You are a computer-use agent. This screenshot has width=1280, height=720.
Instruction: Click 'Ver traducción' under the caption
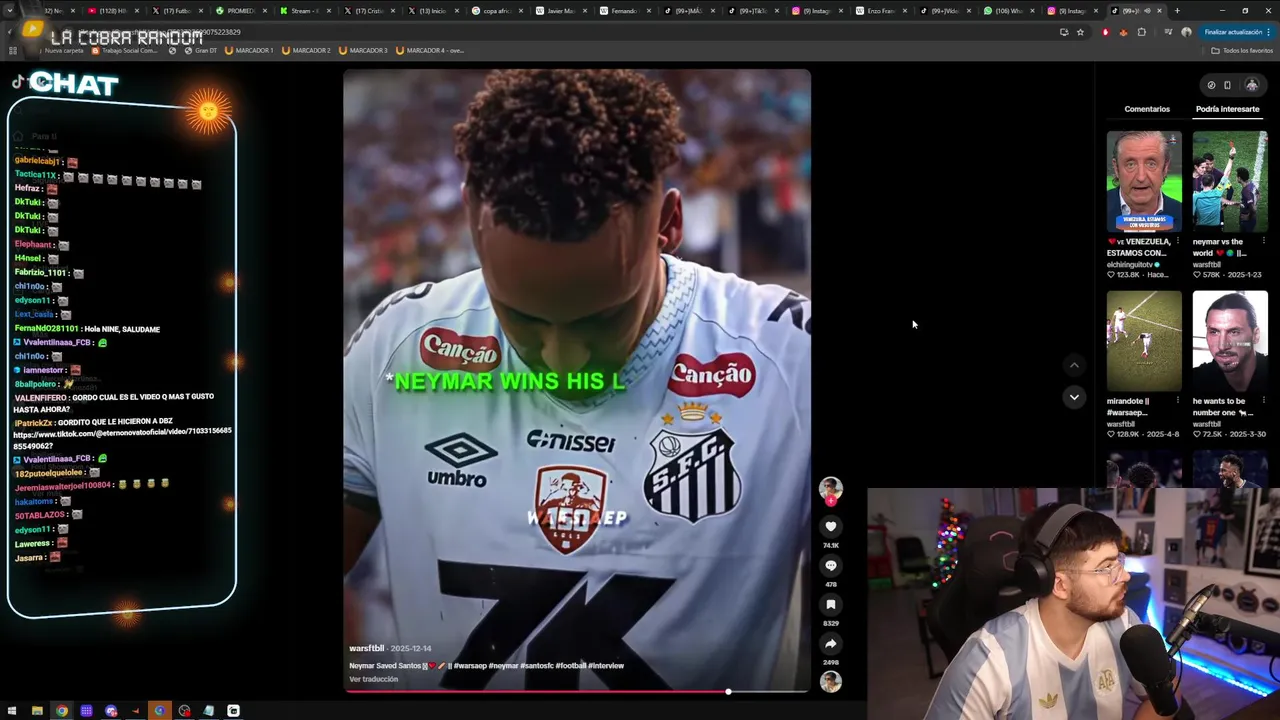[373, 679]
